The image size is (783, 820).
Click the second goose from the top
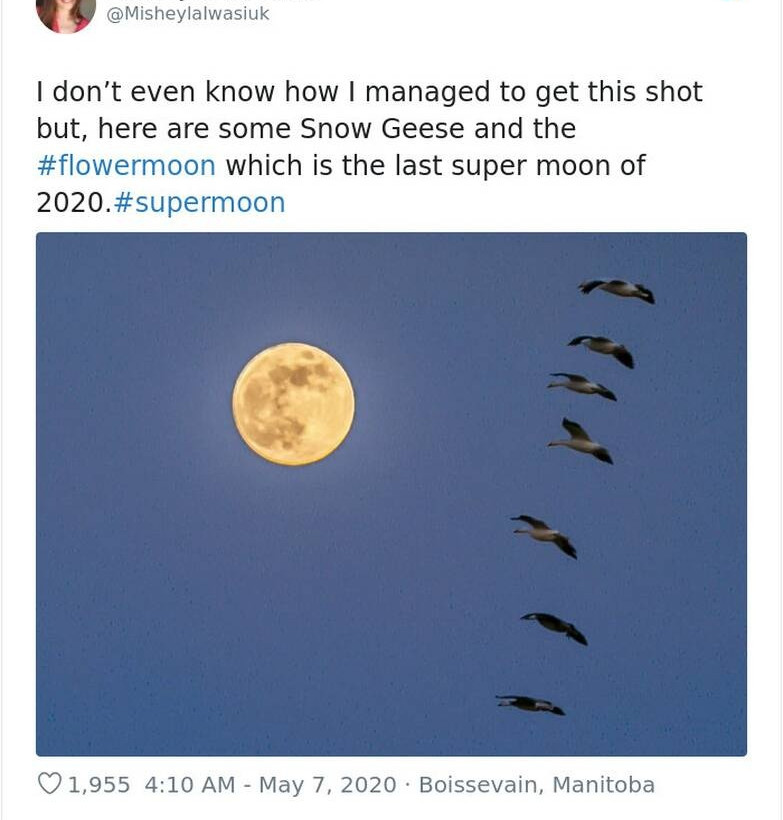[x=603, y=349]
